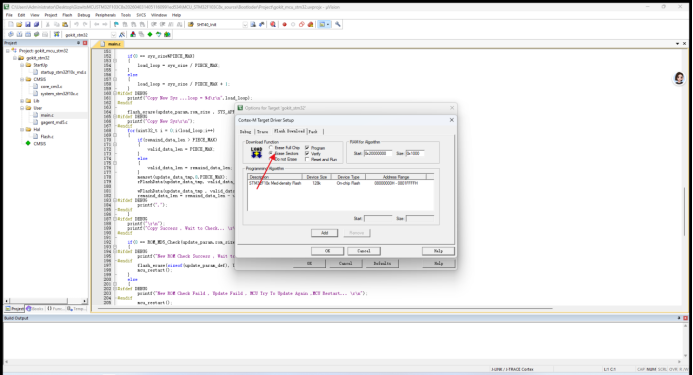693x375 pixels.
Task: Close the Build Output panel red icon
Action: [685, 318]
